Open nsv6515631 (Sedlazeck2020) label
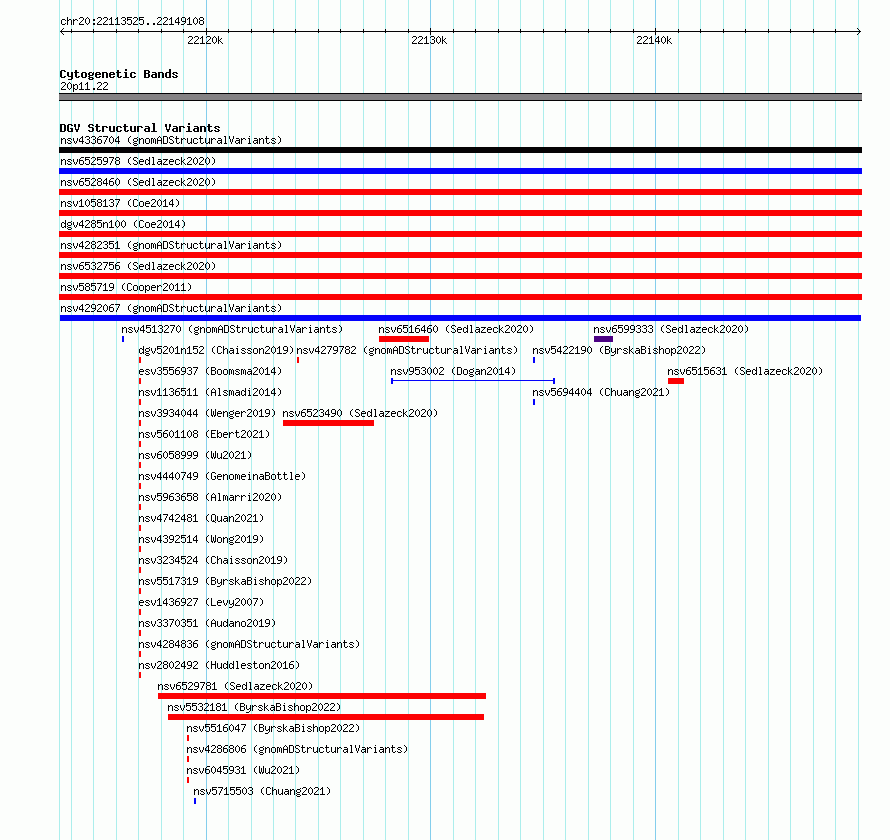Image resolution: width=890 pixels, height=840 pixels. point(745,371)
